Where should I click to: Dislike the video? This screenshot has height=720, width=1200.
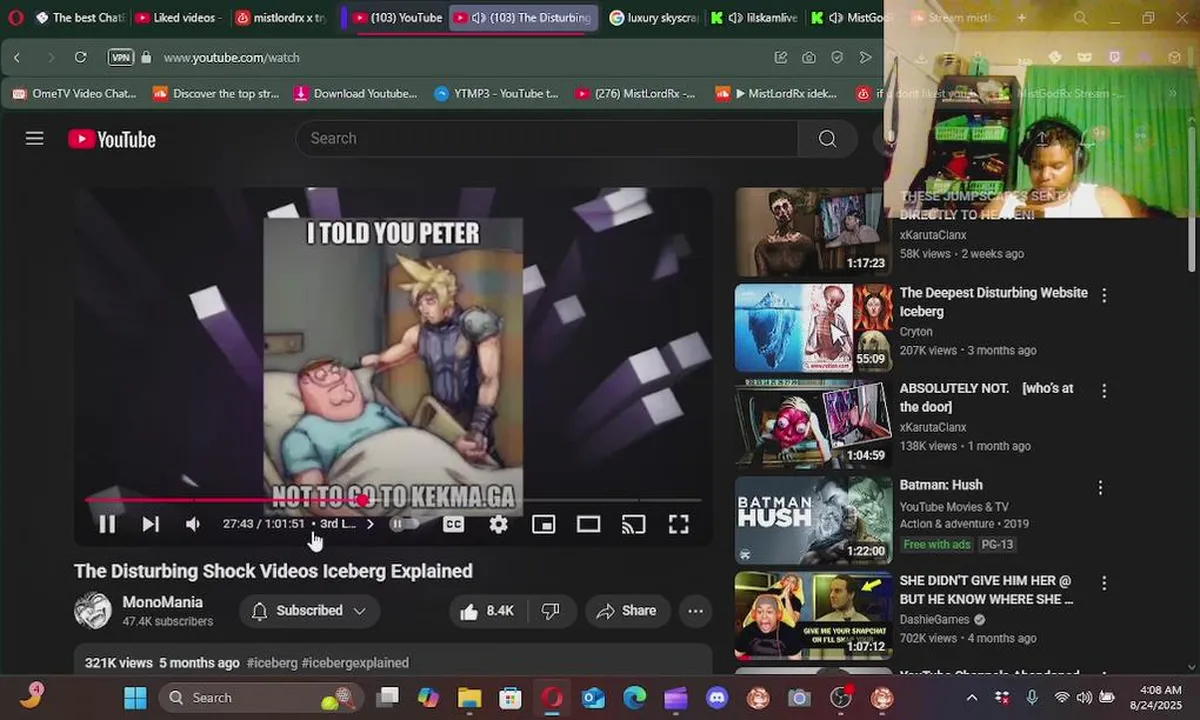tap(551, 610)
